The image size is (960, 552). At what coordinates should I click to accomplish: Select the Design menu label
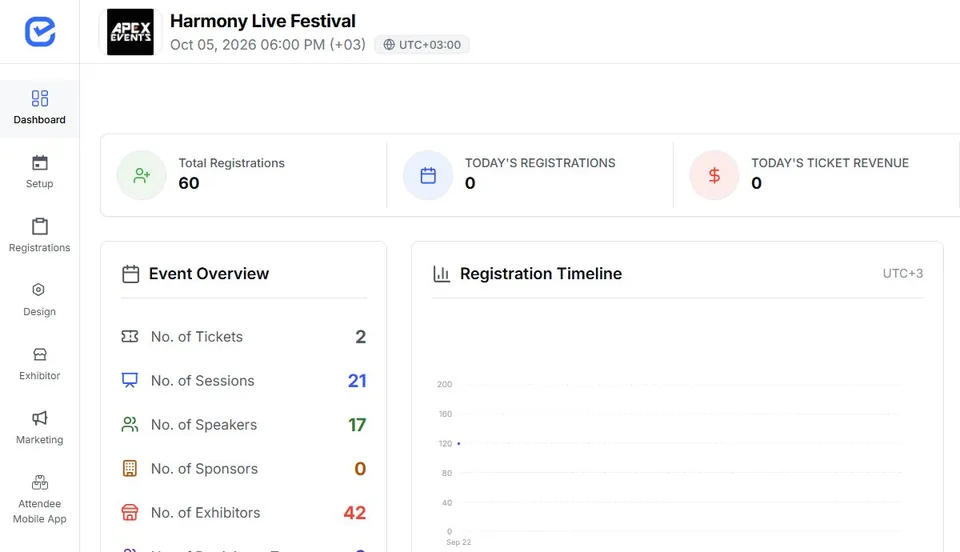tap(40, 311)
